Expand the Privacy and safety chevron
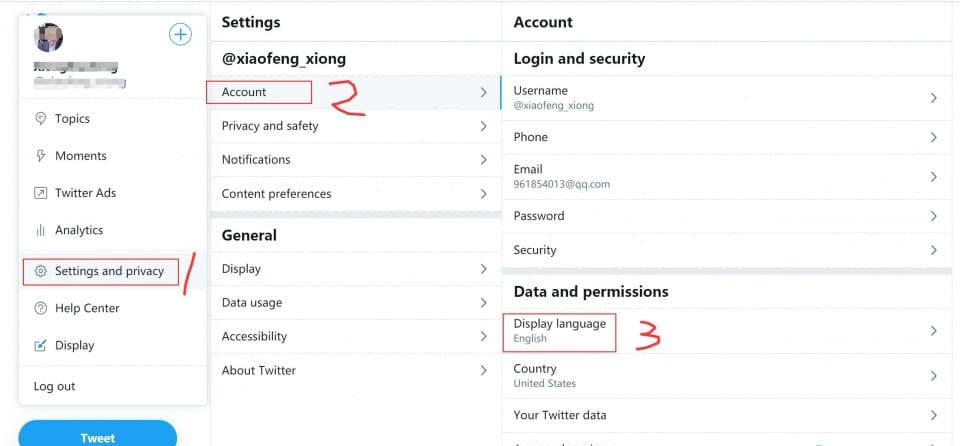The height and width of the screenshot is (446, 960). click(x=483, y=126)
